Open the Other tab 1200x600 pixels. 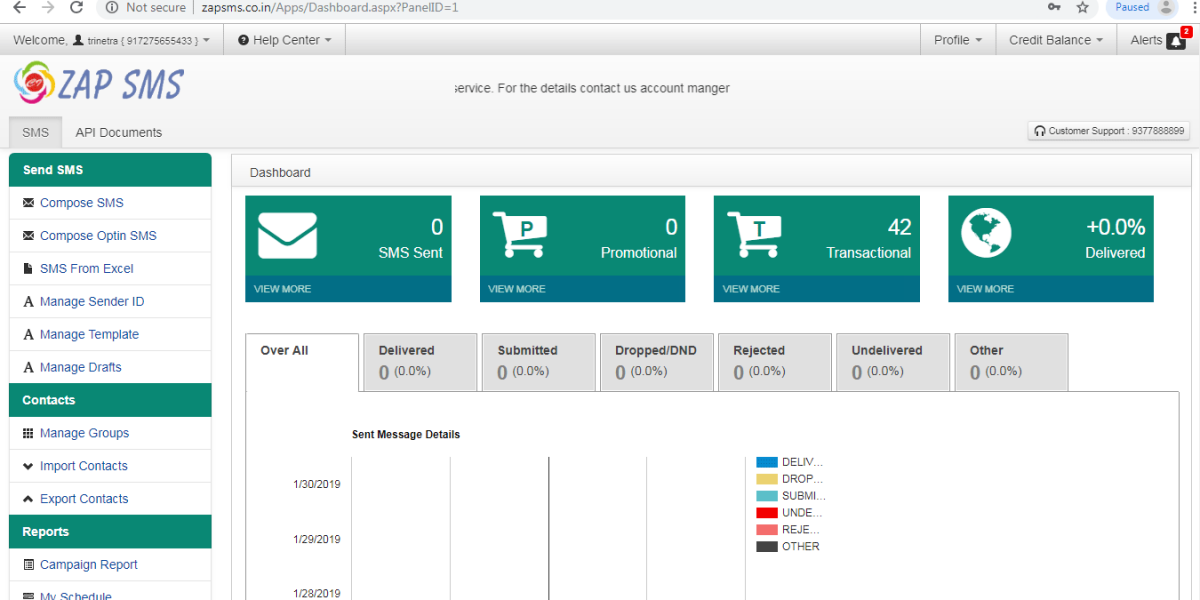click(1011, 362)
